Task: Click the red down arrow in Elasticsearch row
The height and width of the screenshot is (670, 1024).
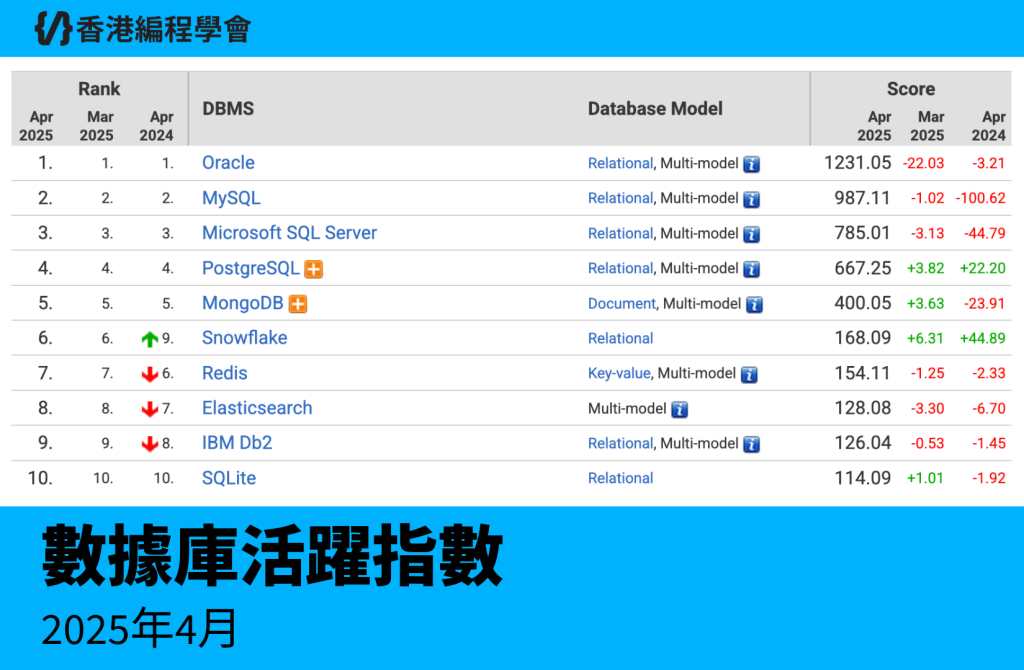Action: click(150, 409)
